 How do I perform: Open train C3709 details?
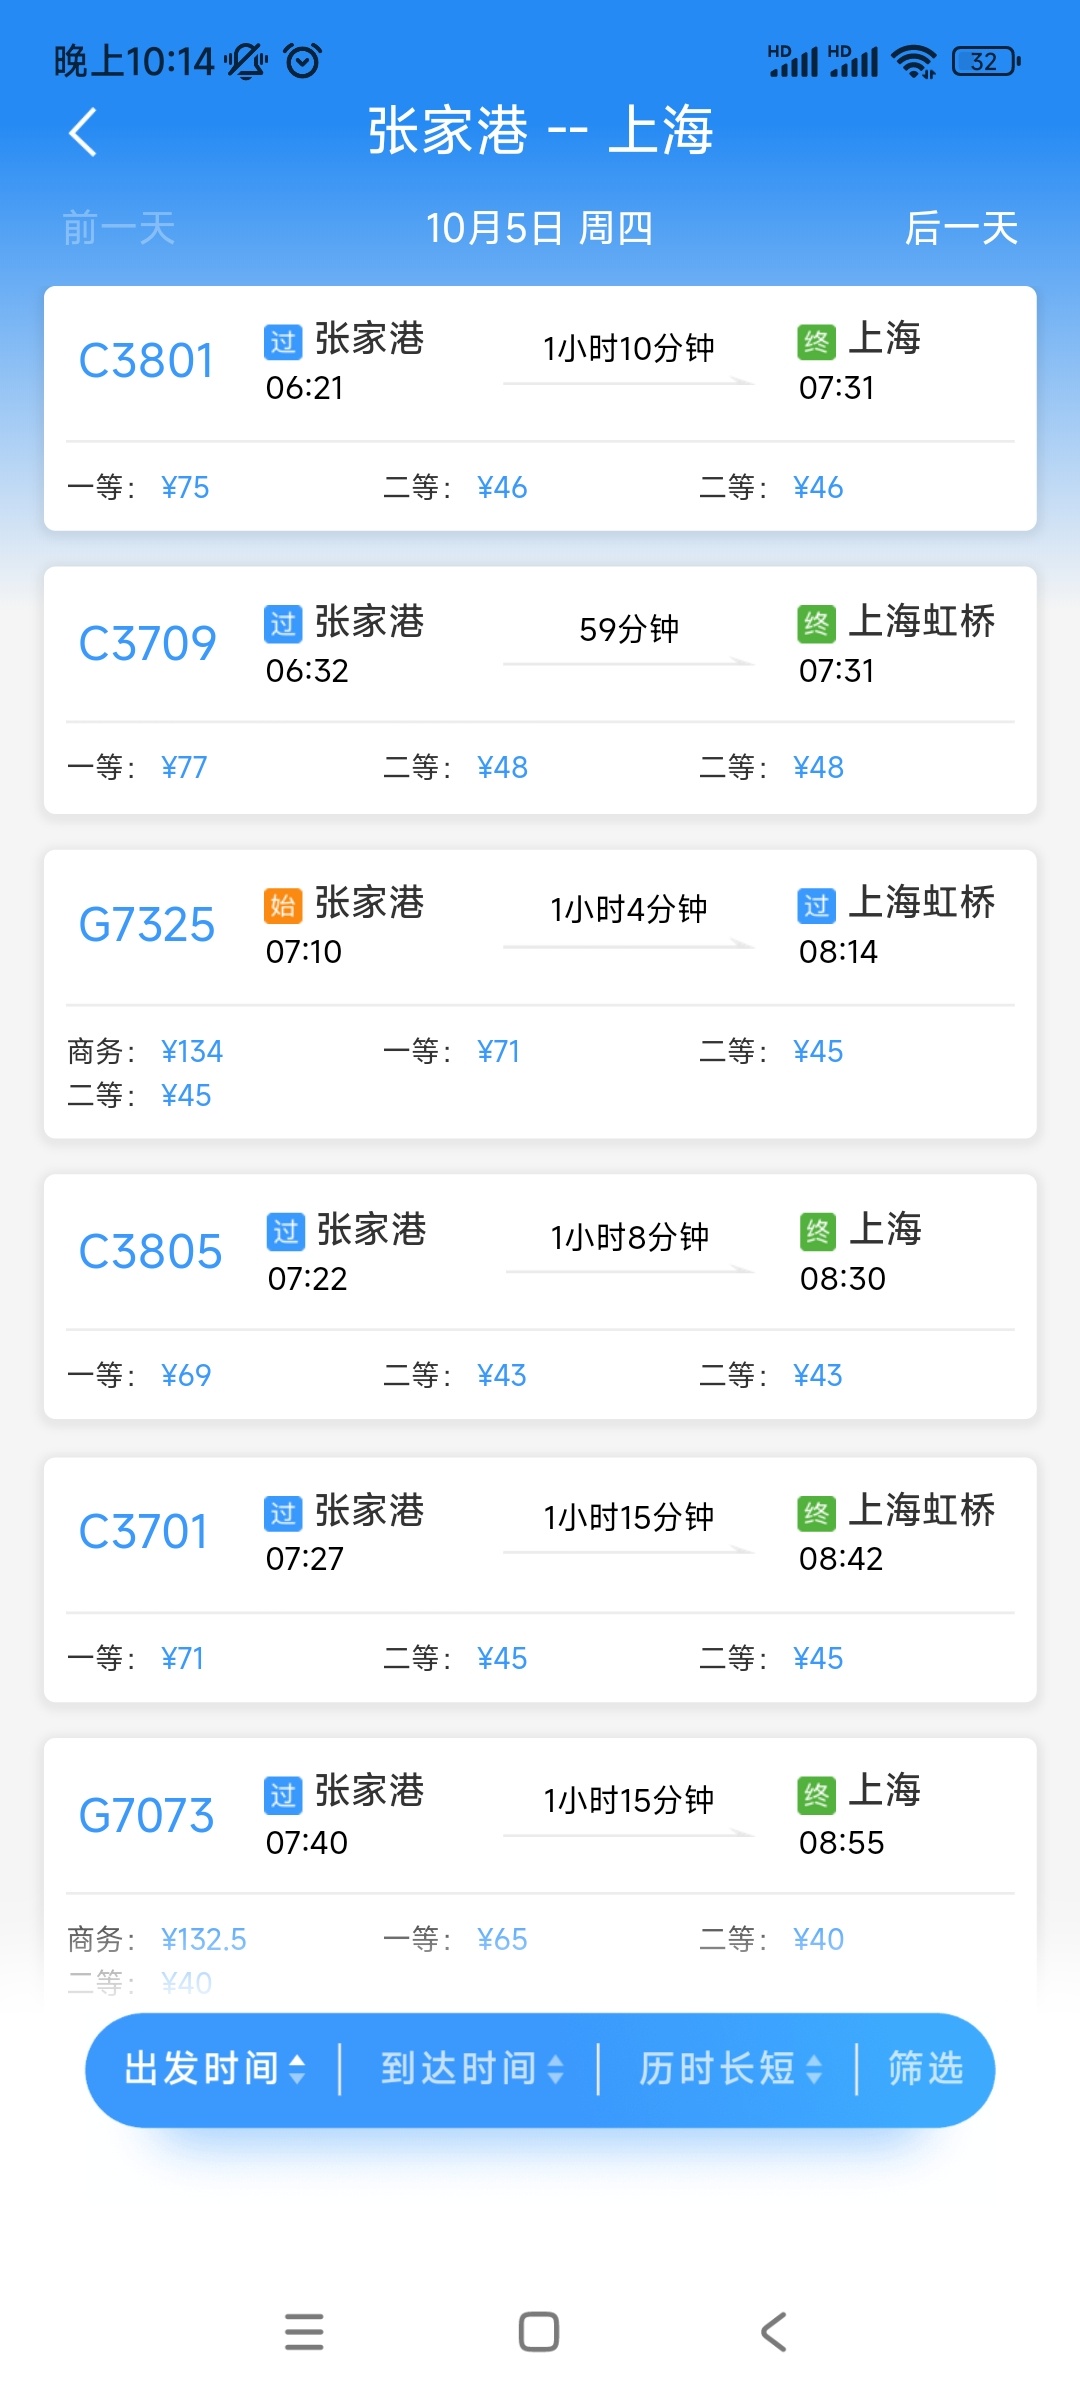click(x=540, y=690)
